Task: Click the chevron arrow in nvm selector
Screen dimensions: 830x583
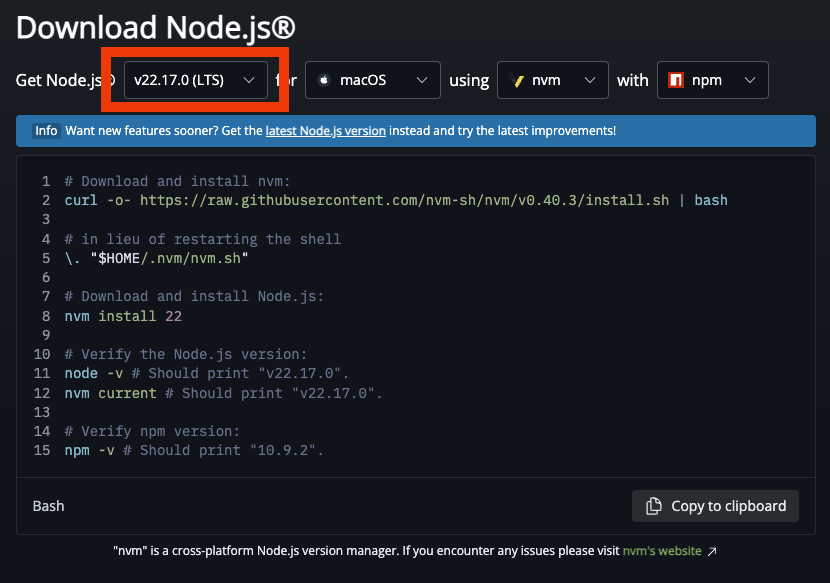Action: (590, 80)
